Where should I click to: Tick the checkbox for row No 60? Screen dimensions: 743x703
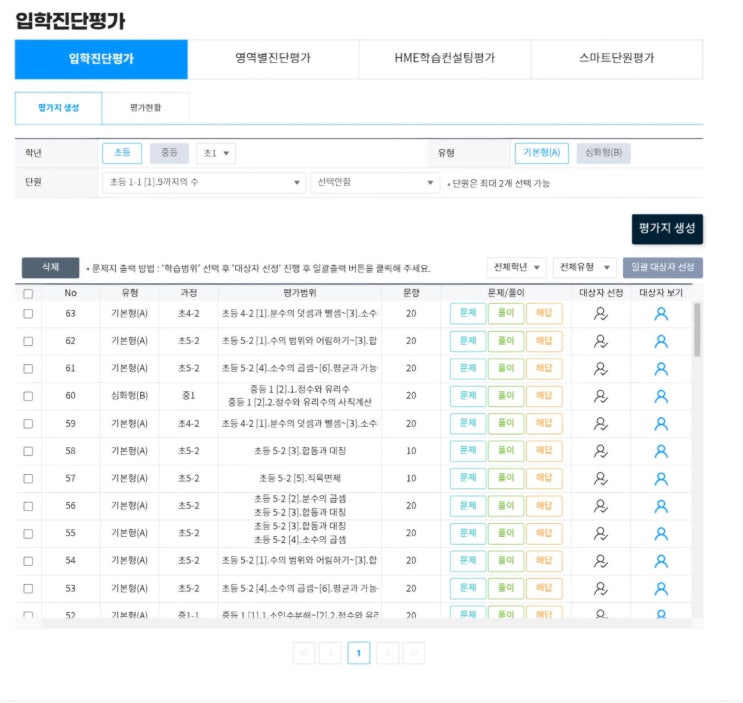coord(28,396)
